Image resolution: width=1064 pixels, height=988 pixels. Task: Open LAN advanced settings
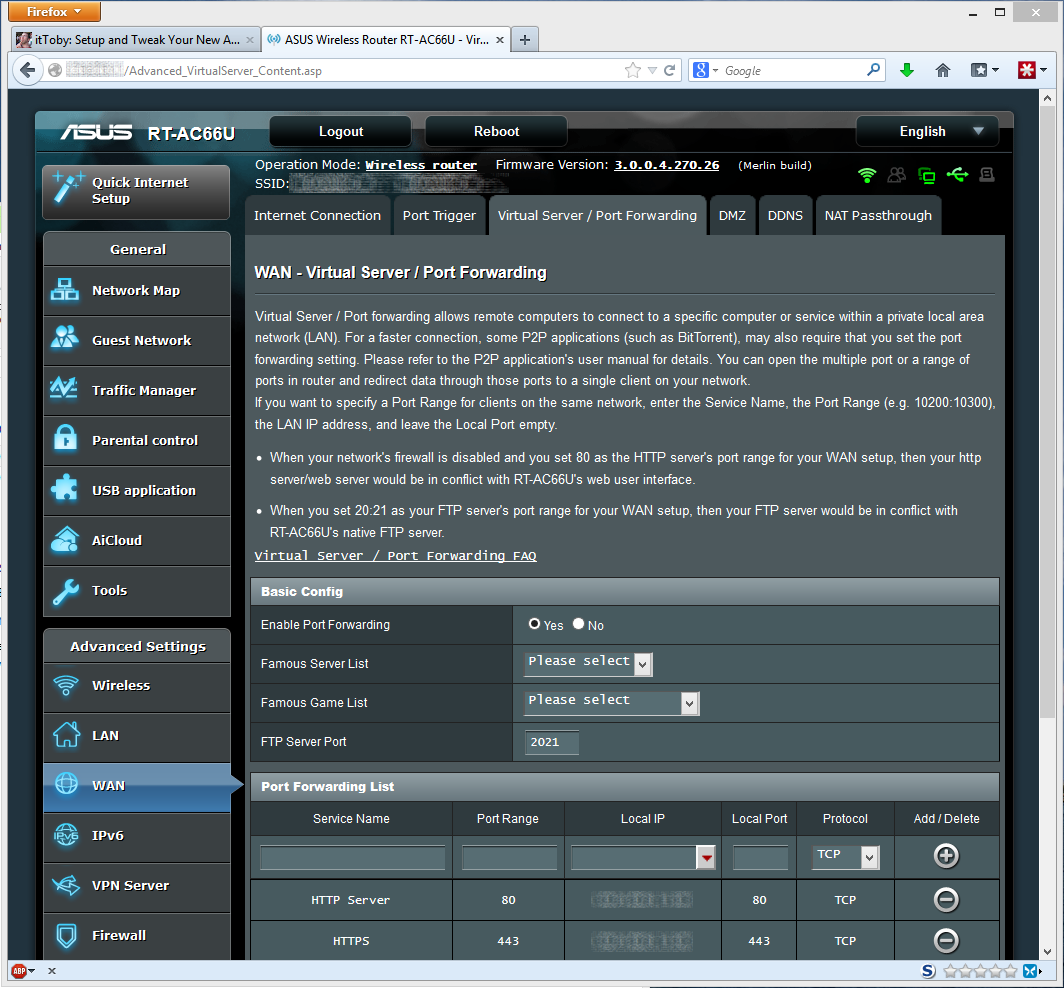tap(136, 736)
